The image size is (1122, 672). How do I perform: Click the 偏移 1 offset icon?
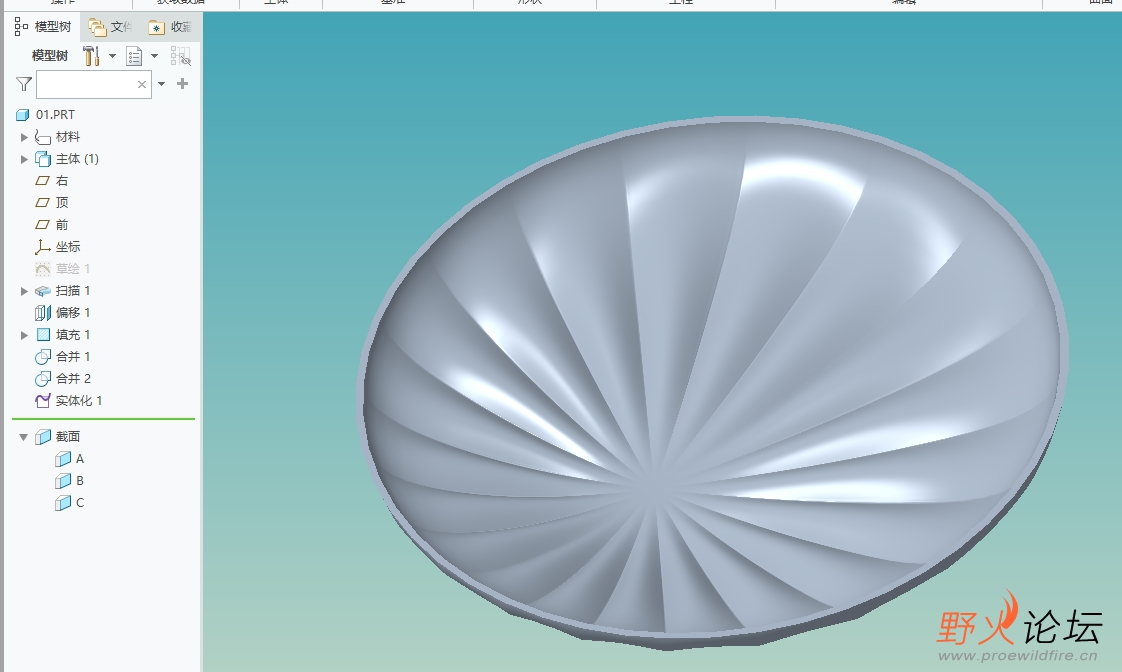tap(42, 313)
